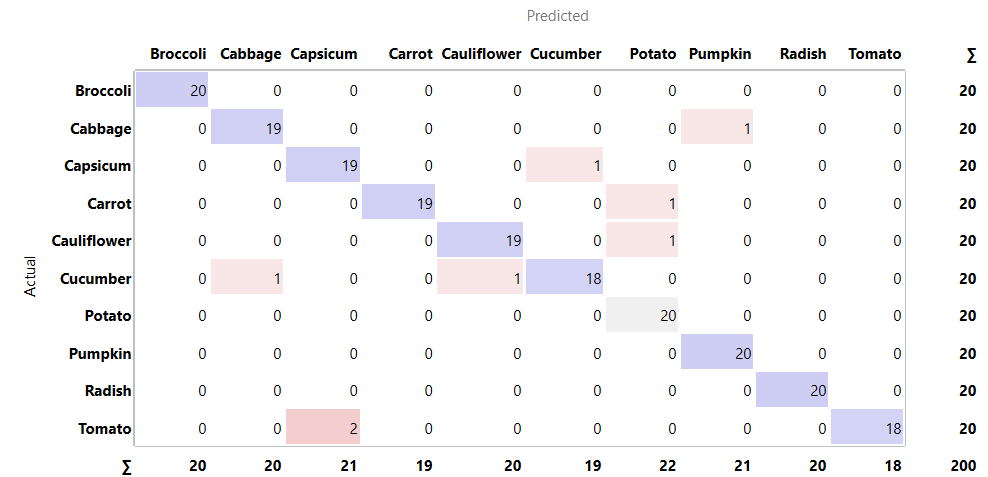The image size is (988, 477).
Task: Click the Radish-Radish cell with 20
Action: click(x=792, y=391)
